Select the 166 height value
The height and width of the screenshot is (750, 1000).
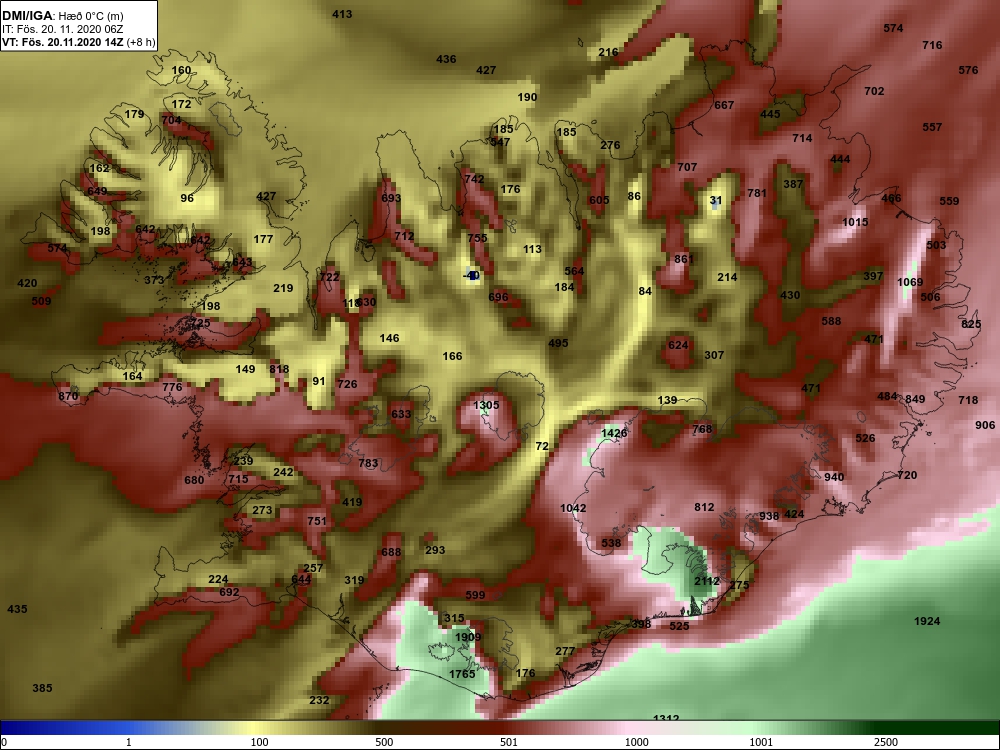point(452,356)
